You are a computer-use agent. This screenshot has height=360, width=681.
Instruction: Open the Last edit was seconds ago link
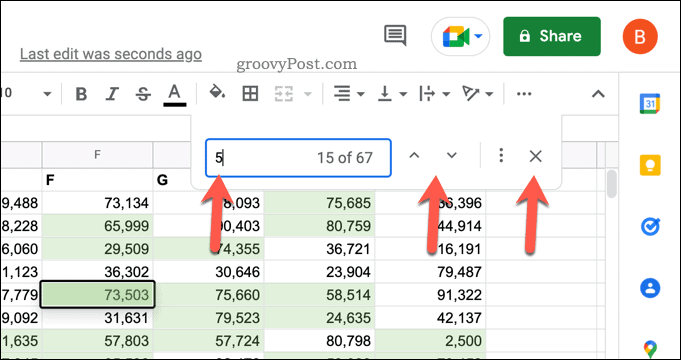(x=111, y=54)
